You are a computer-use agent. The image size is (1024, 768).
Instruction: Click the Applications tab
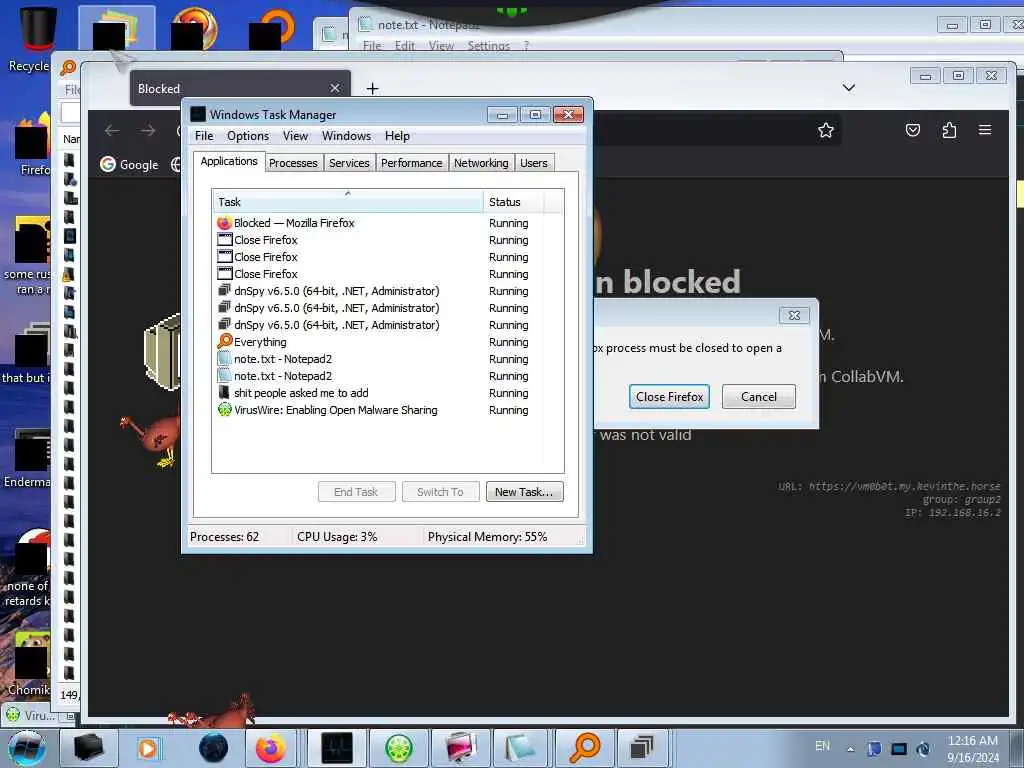click(x=229, y=161)
